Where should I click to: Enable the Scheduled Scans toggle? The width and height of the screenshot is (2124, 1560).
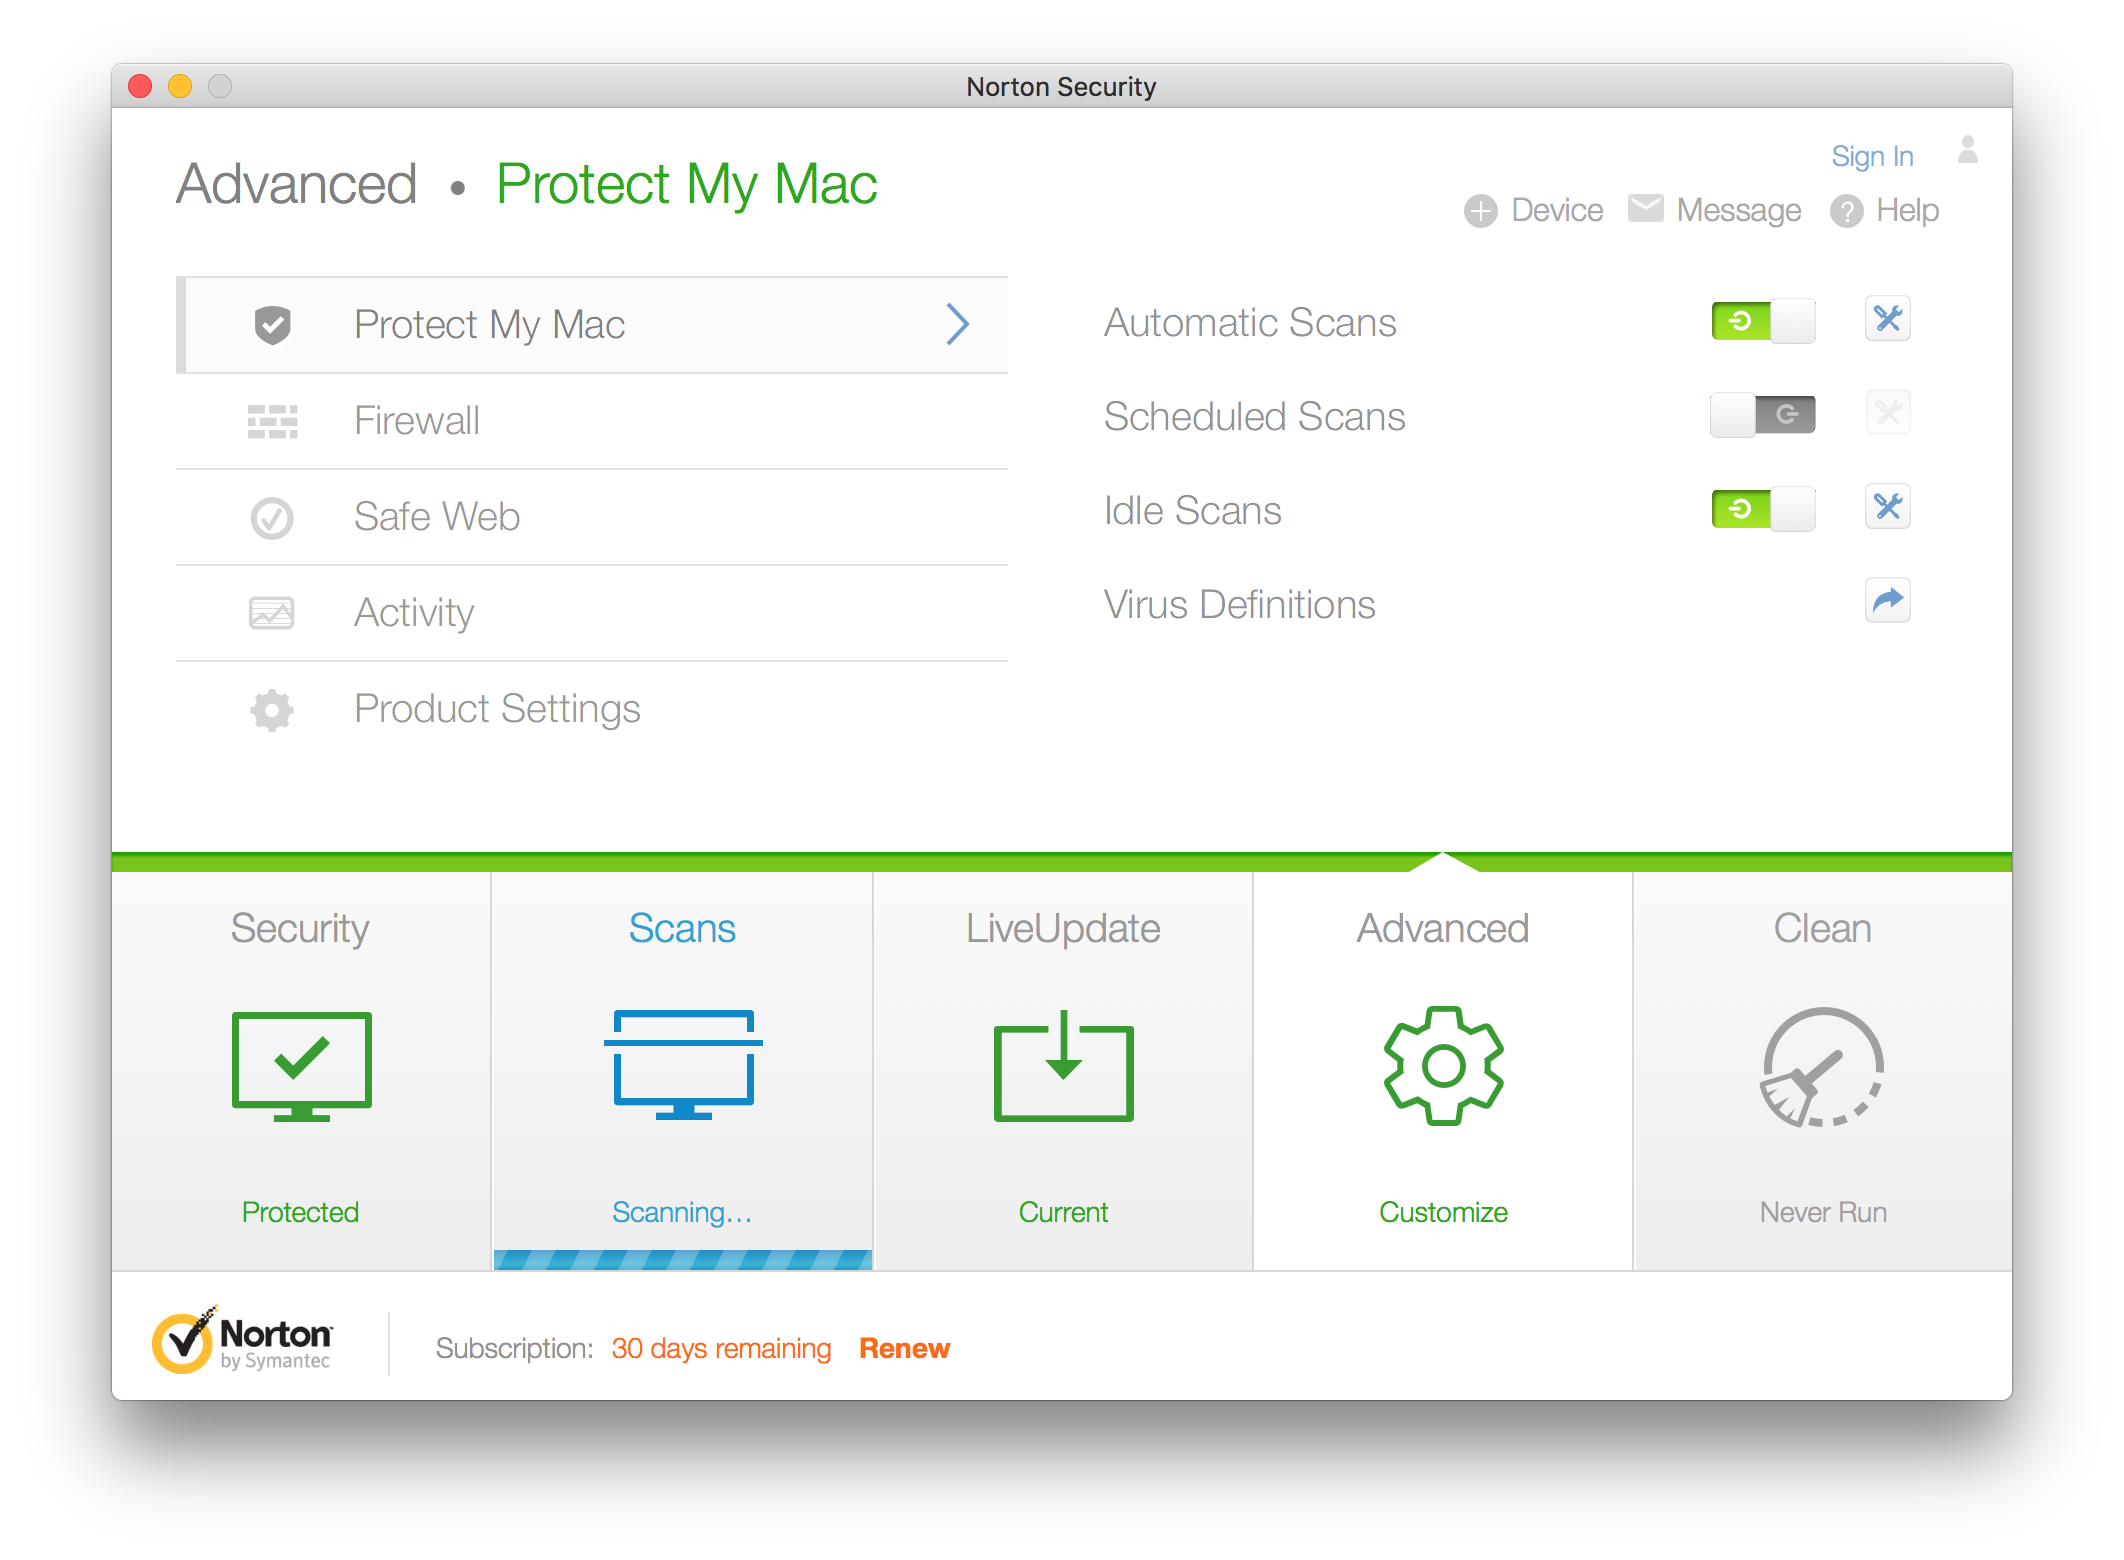tap(1763, 414)
